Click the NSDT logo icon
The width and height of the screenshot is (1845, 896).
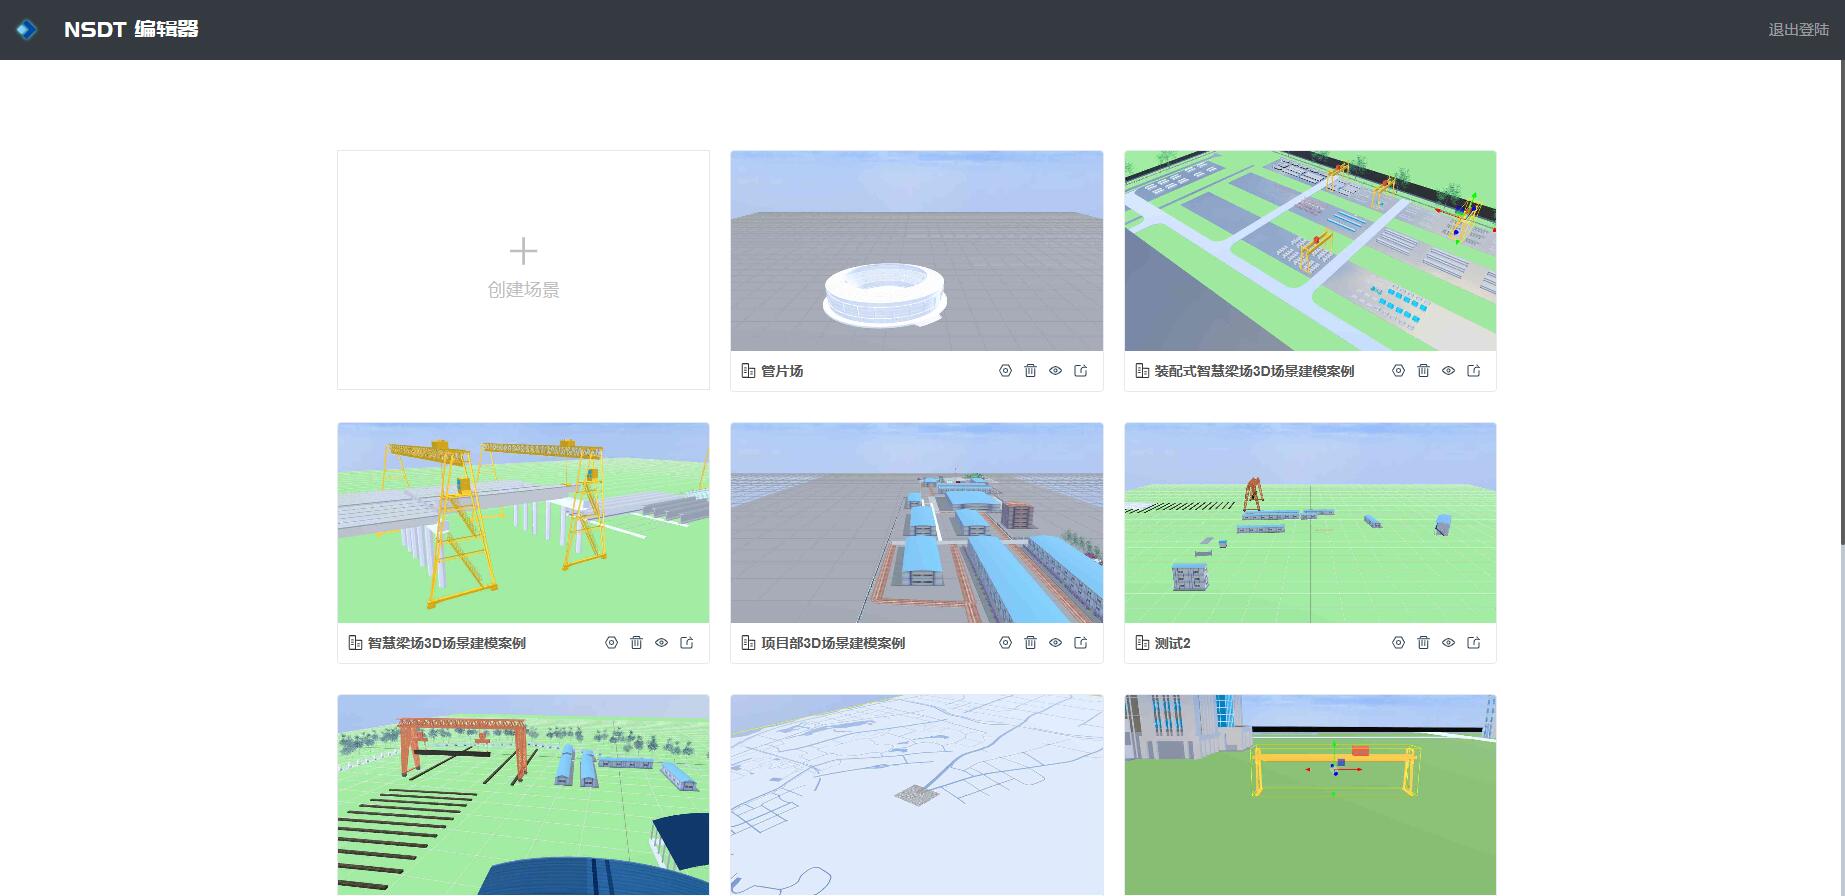[x=27, y=30]
